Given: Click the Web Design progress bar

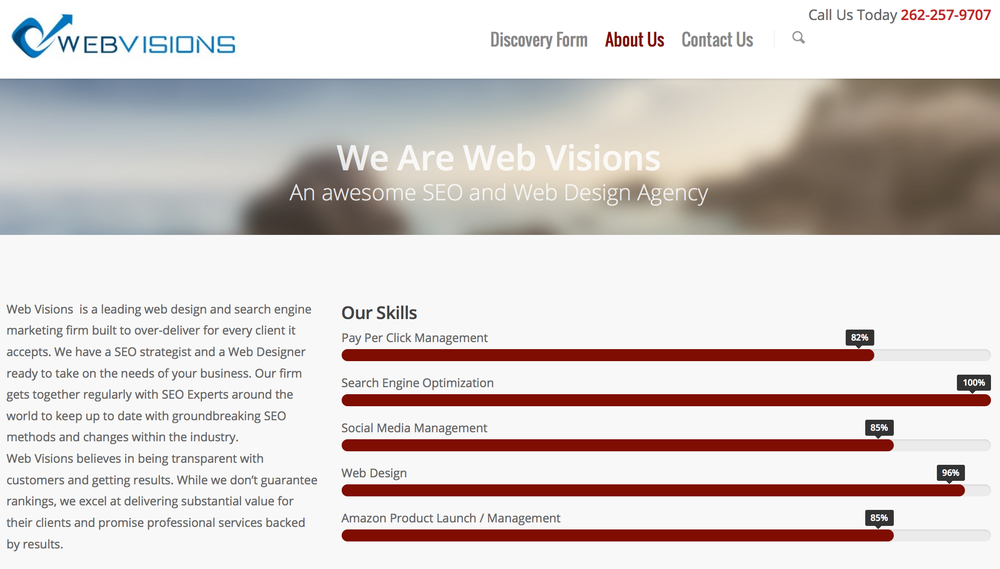Looking at the screenshot, I should pos(666,491).
